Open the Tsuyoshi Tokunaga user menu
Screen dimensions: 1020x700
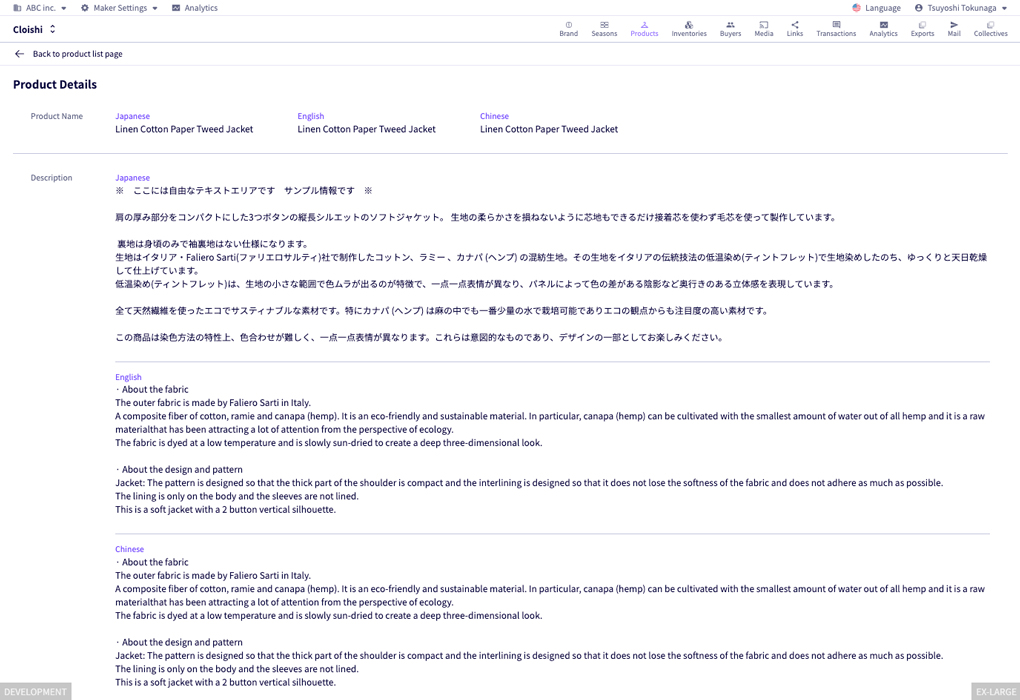point(961,8)
